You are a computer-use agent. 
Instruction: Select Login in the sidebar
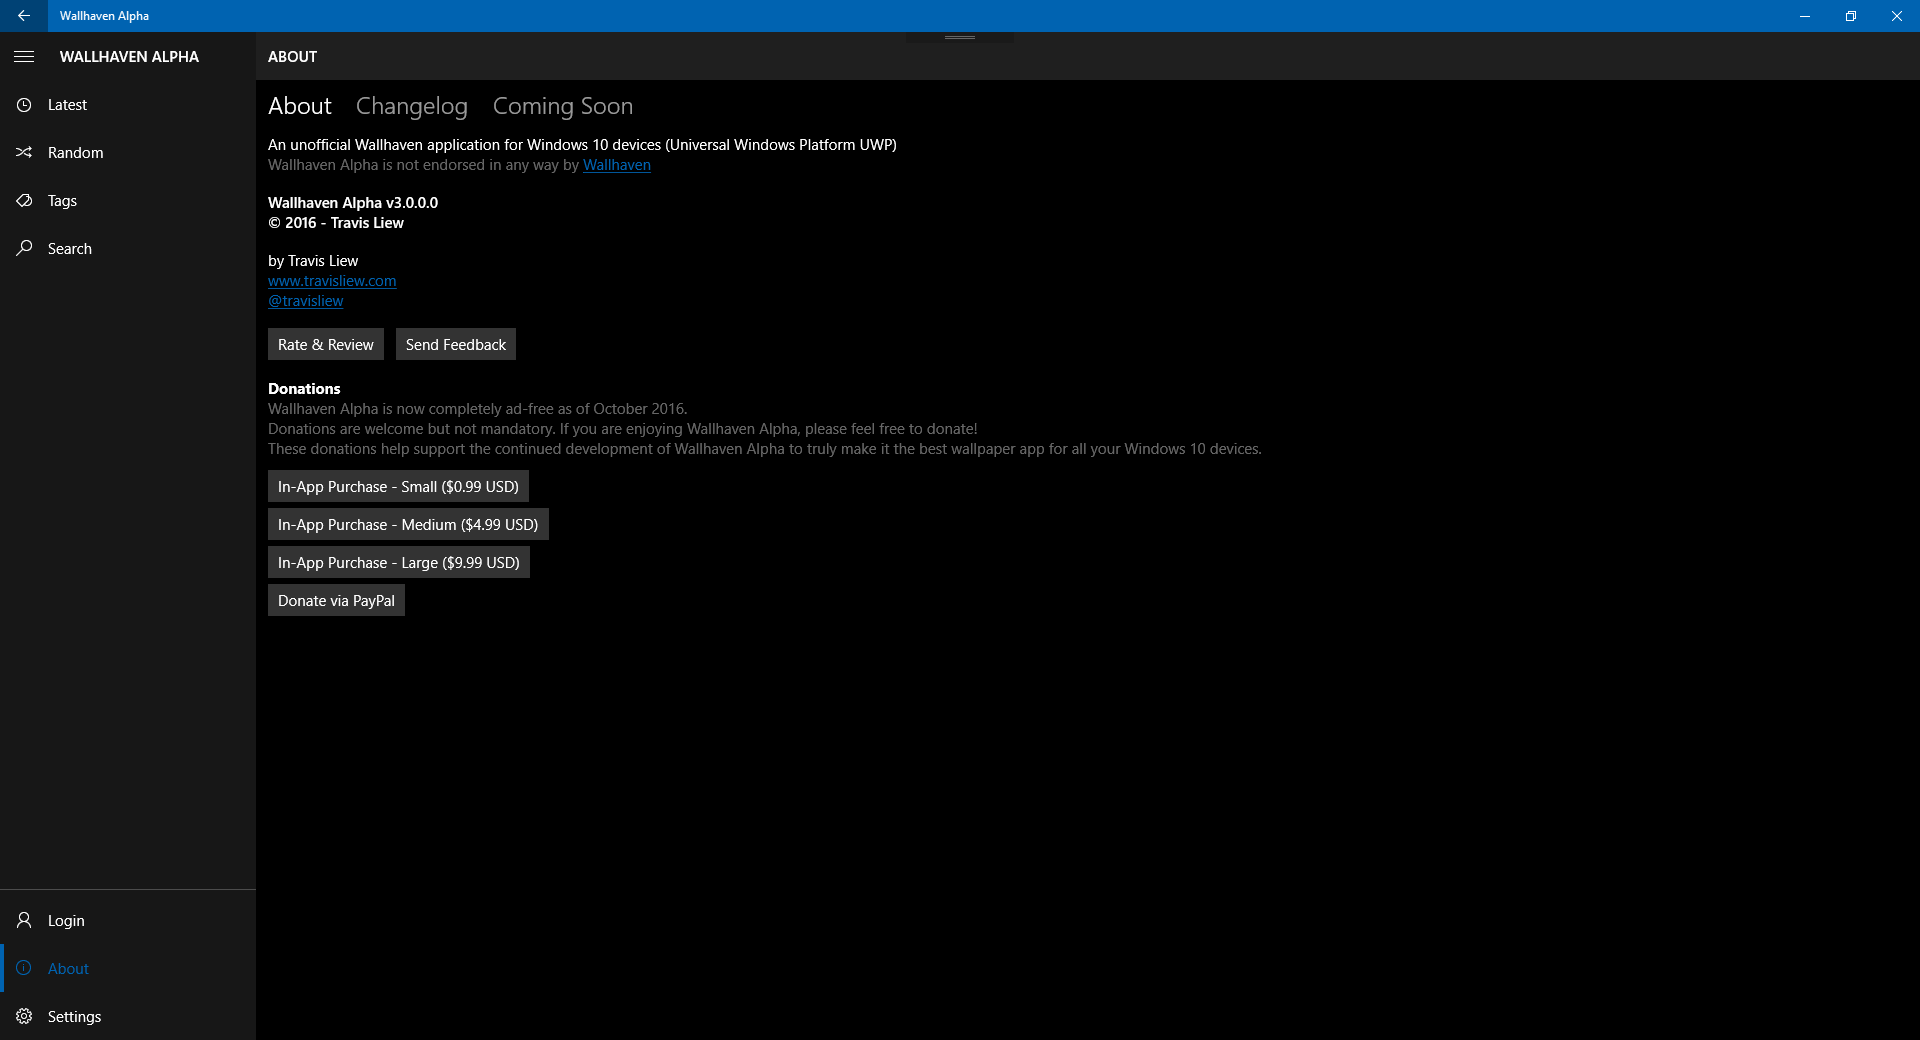(x=128, y=920)
